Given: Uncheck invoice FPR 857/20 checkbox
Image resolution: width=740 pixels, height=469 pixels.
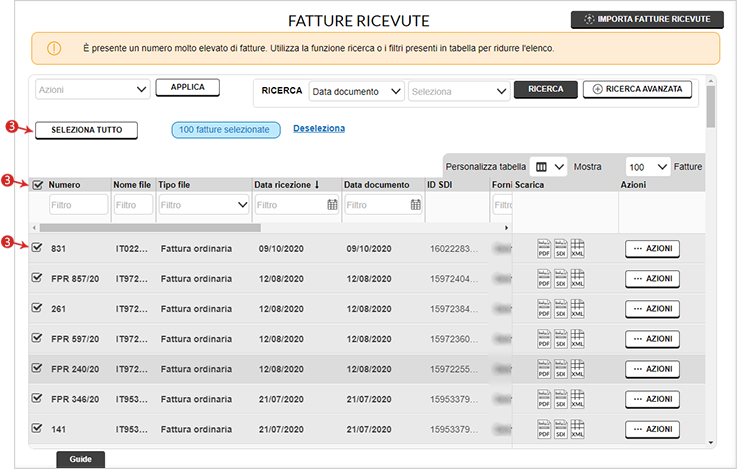Looking at the screenshot, I should (x=37, y=277).
